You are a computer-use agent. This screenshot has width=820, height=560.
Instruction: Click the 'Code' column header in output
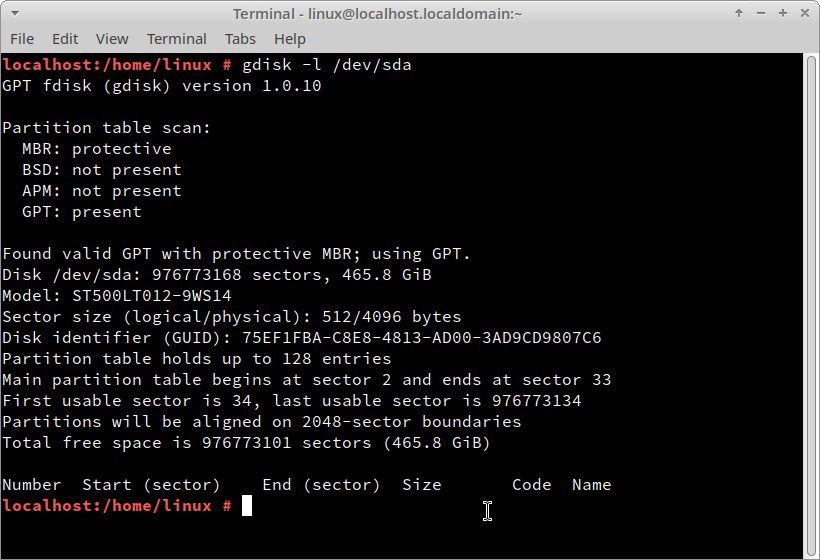coord(531,485)
